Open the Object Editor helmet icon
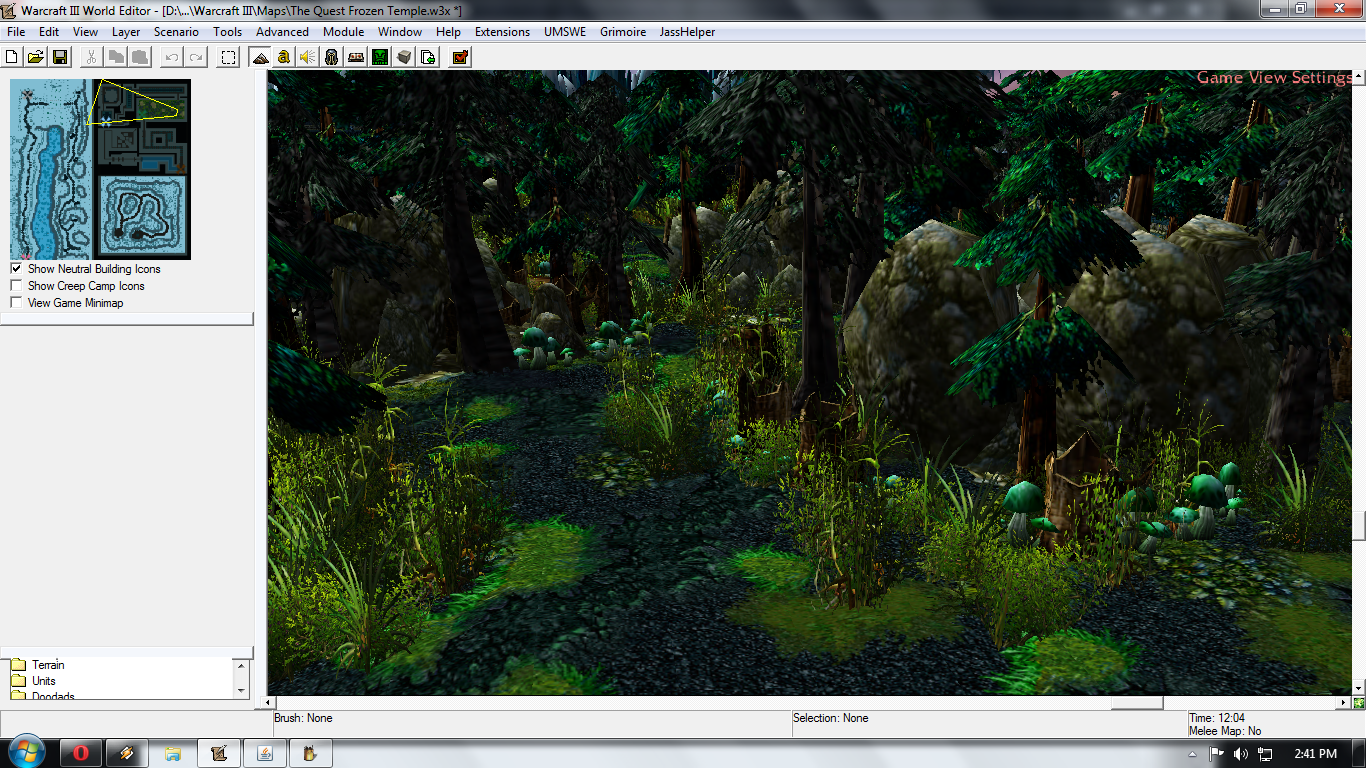This screenshot has height=768, width=1366. [x=332, y=57]
